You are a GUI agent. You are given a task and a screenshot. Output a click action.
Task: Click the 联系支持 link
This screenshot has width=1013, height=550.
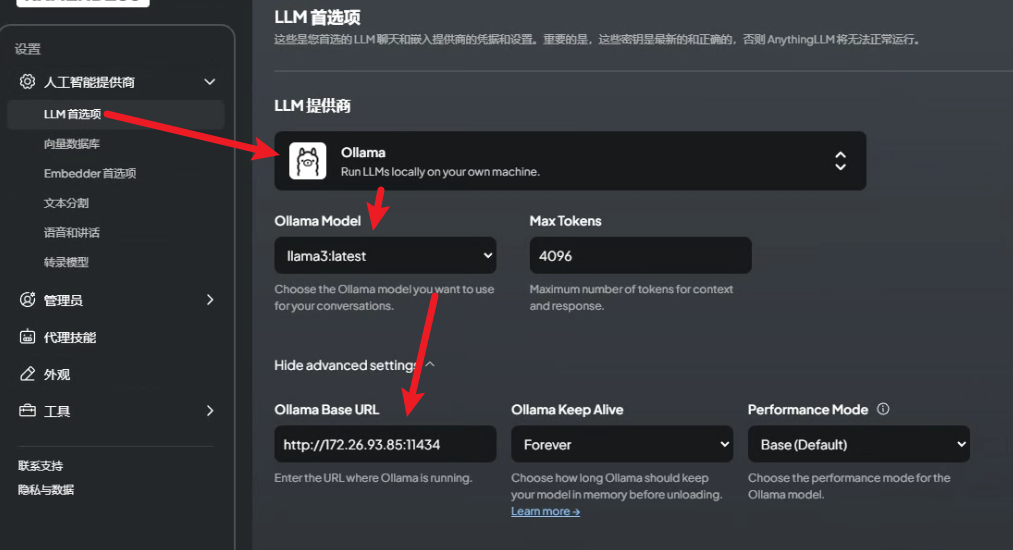tap(41, 465)
